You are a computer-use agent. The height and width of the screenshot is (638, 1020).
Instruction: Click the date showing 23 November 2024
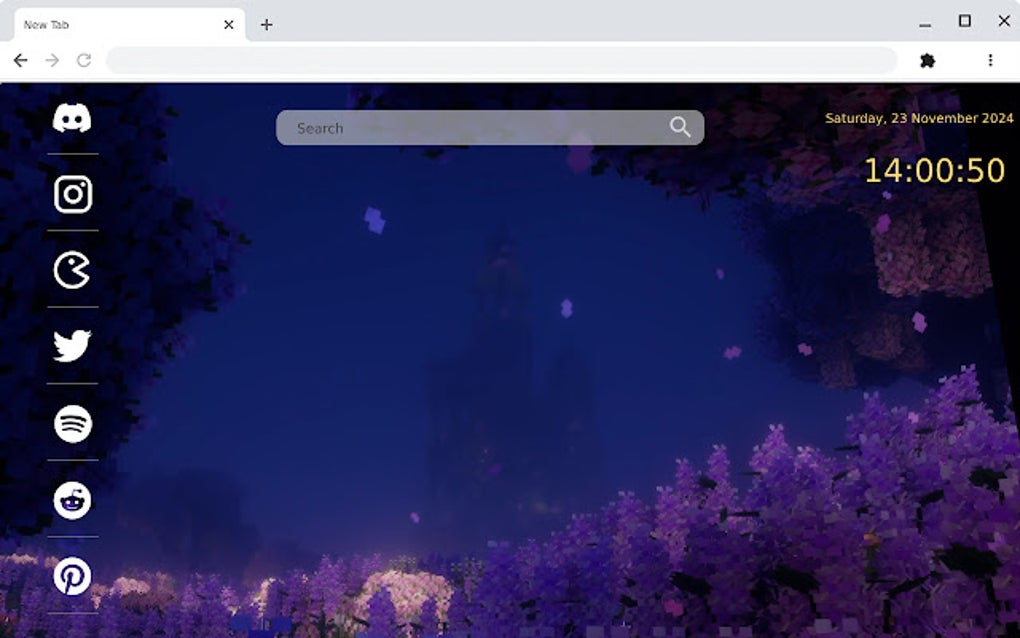[x=918, y=118]
